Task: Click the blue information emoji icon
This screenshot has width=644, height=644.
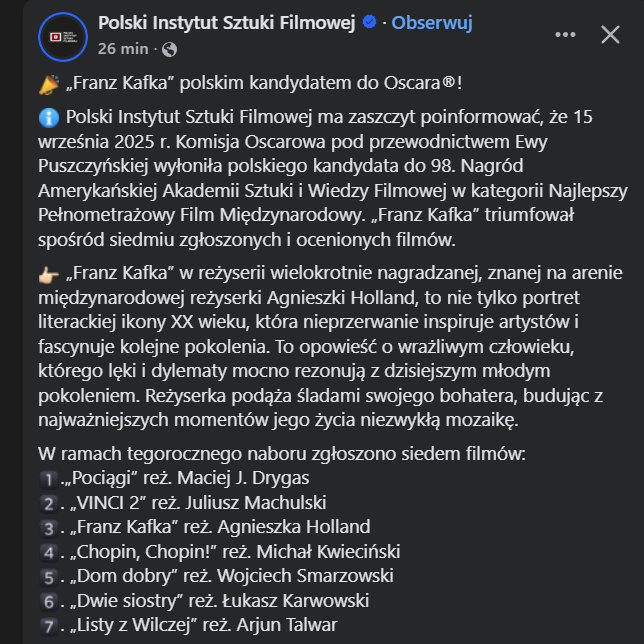Action: [x=47, y=117]
